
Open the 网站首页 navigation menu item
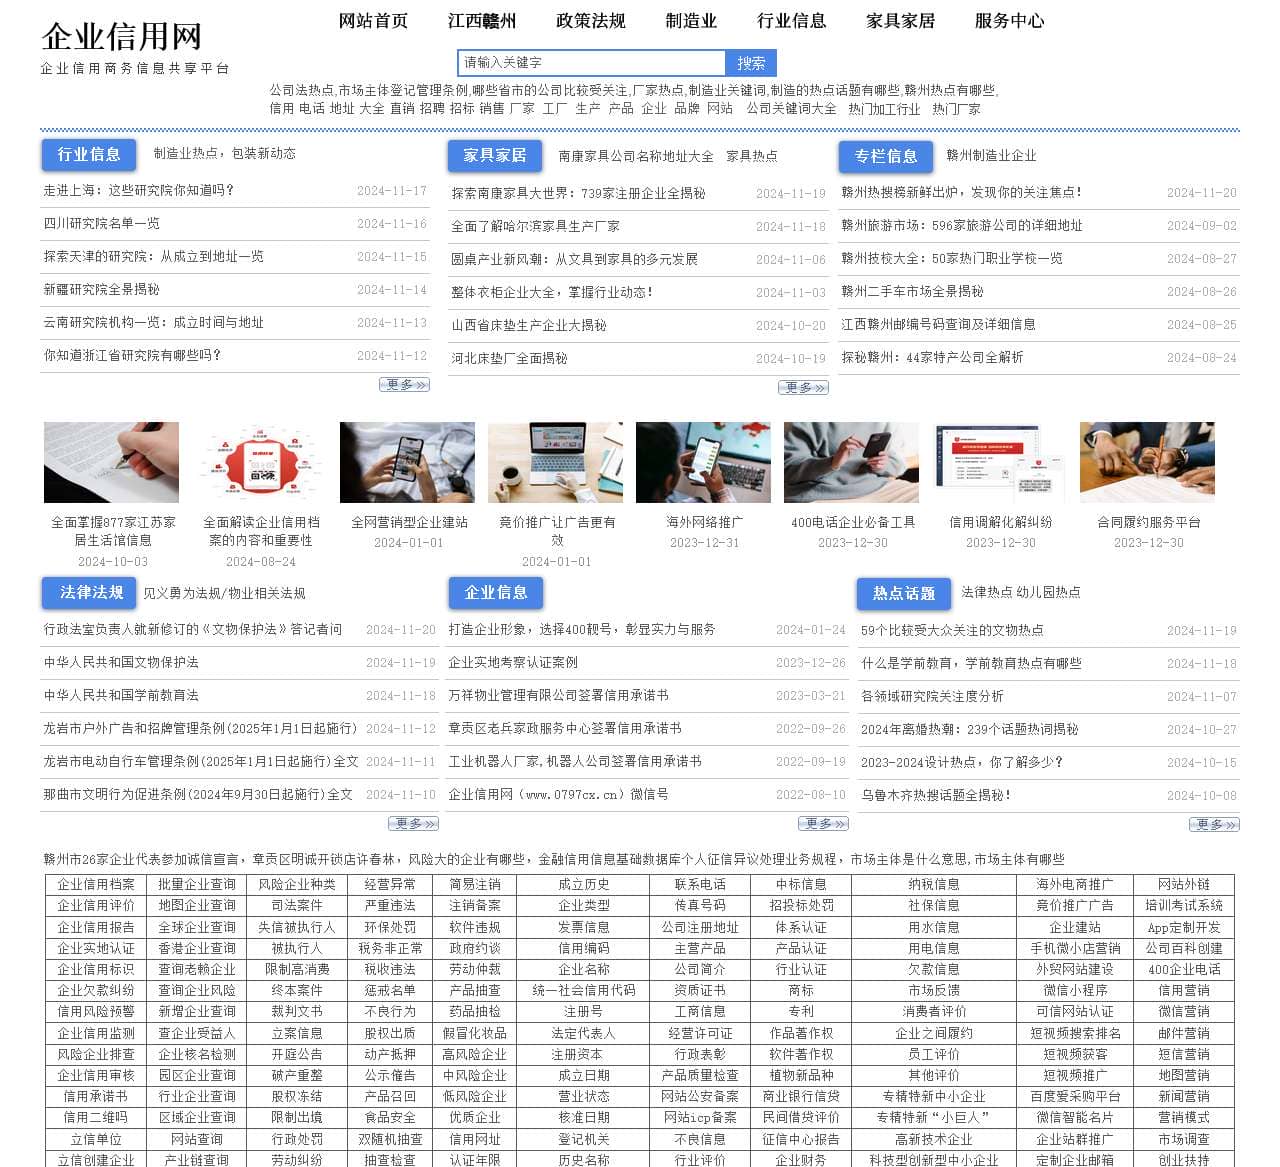373,21
